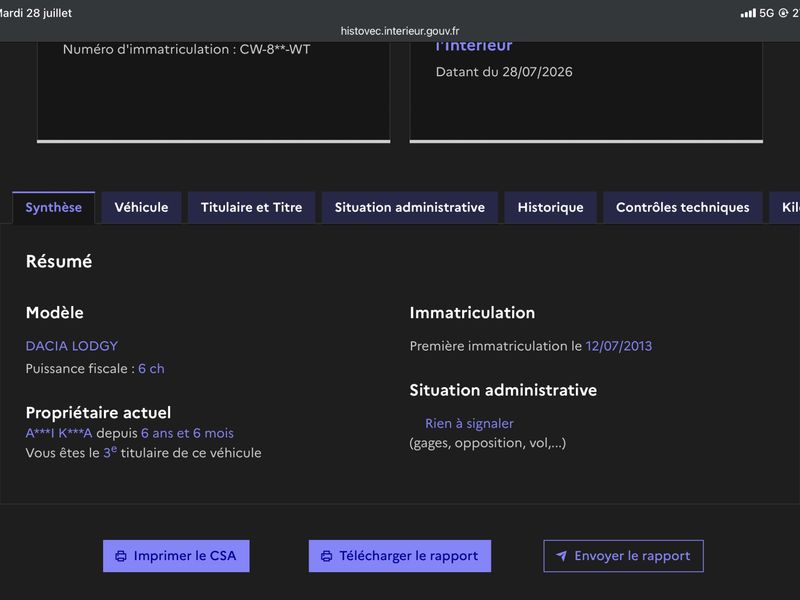Tap the 5G network indicator
The height and width of the screenshot is (600, 800).
click(x=766, y=13)
